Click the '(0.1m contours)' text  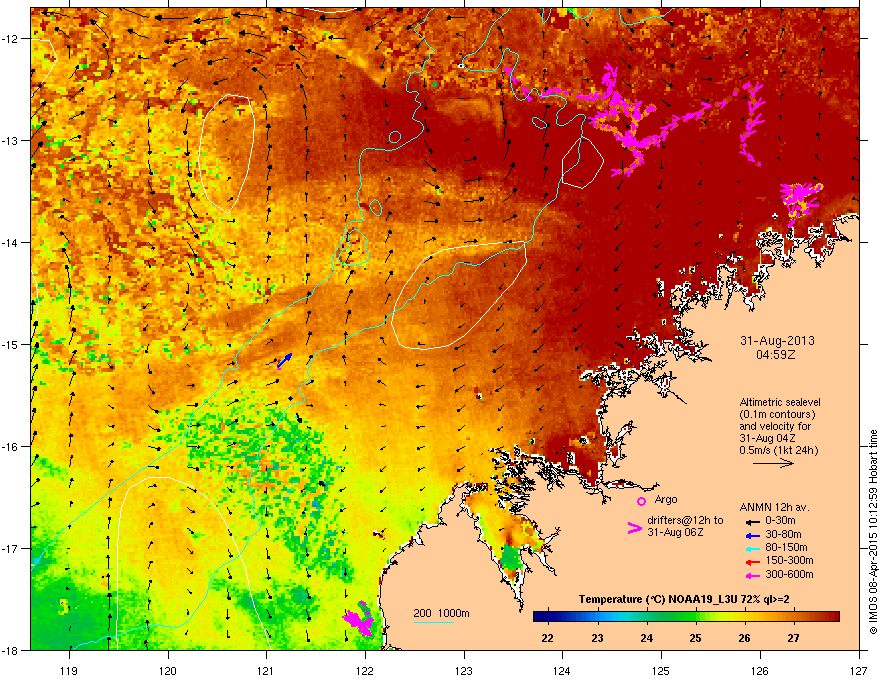tap(777, 414)
